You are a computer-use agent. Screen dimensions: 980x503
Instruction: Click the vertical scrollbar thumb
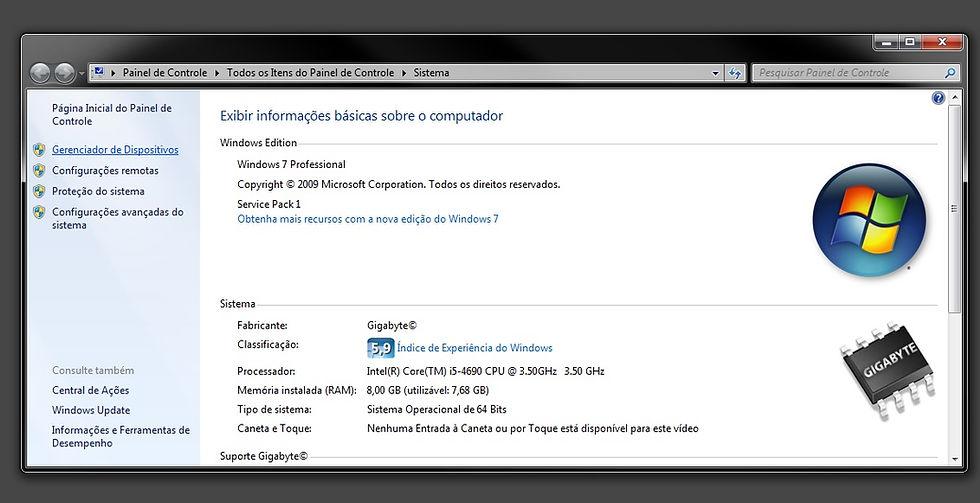[954, 209]
